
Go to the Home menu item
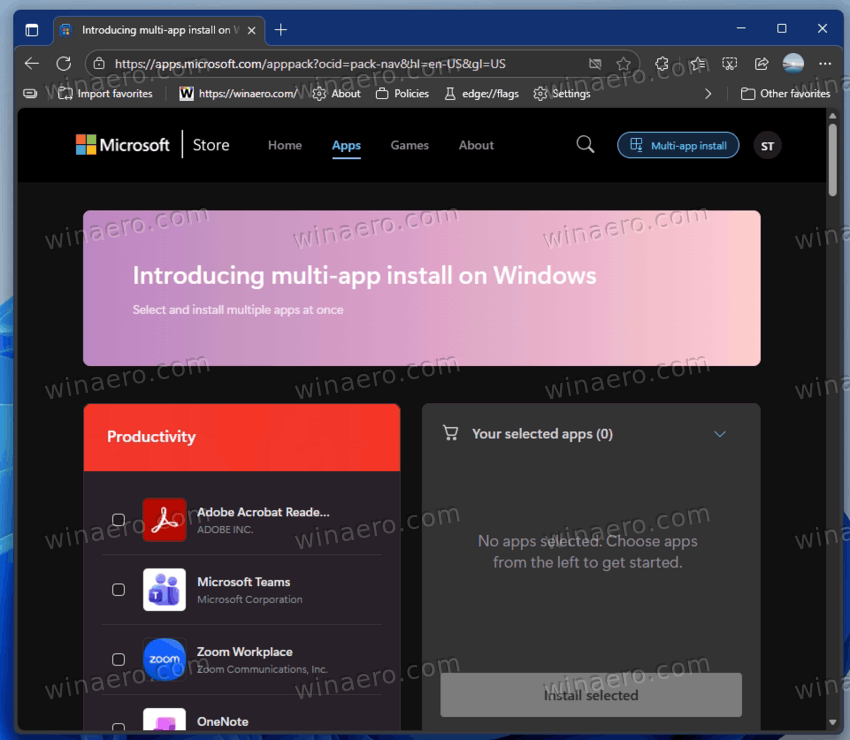point(284,145)
